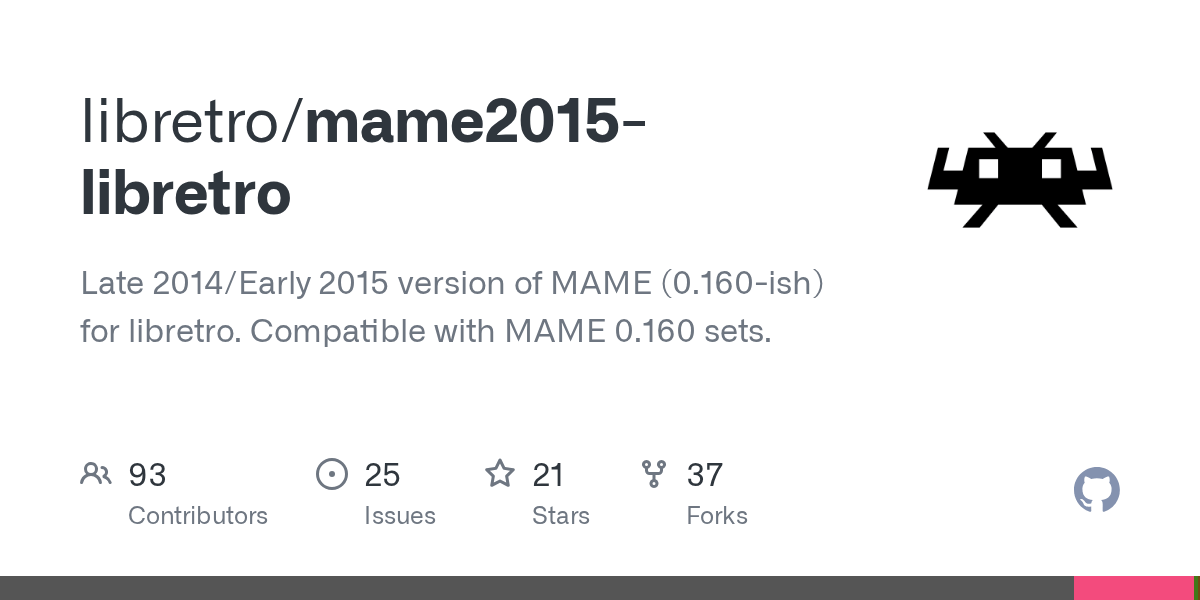Viewport: 1200px width, 600px height.
Task: Click the libretro invader avatar logo
Action: point(1020,180)
